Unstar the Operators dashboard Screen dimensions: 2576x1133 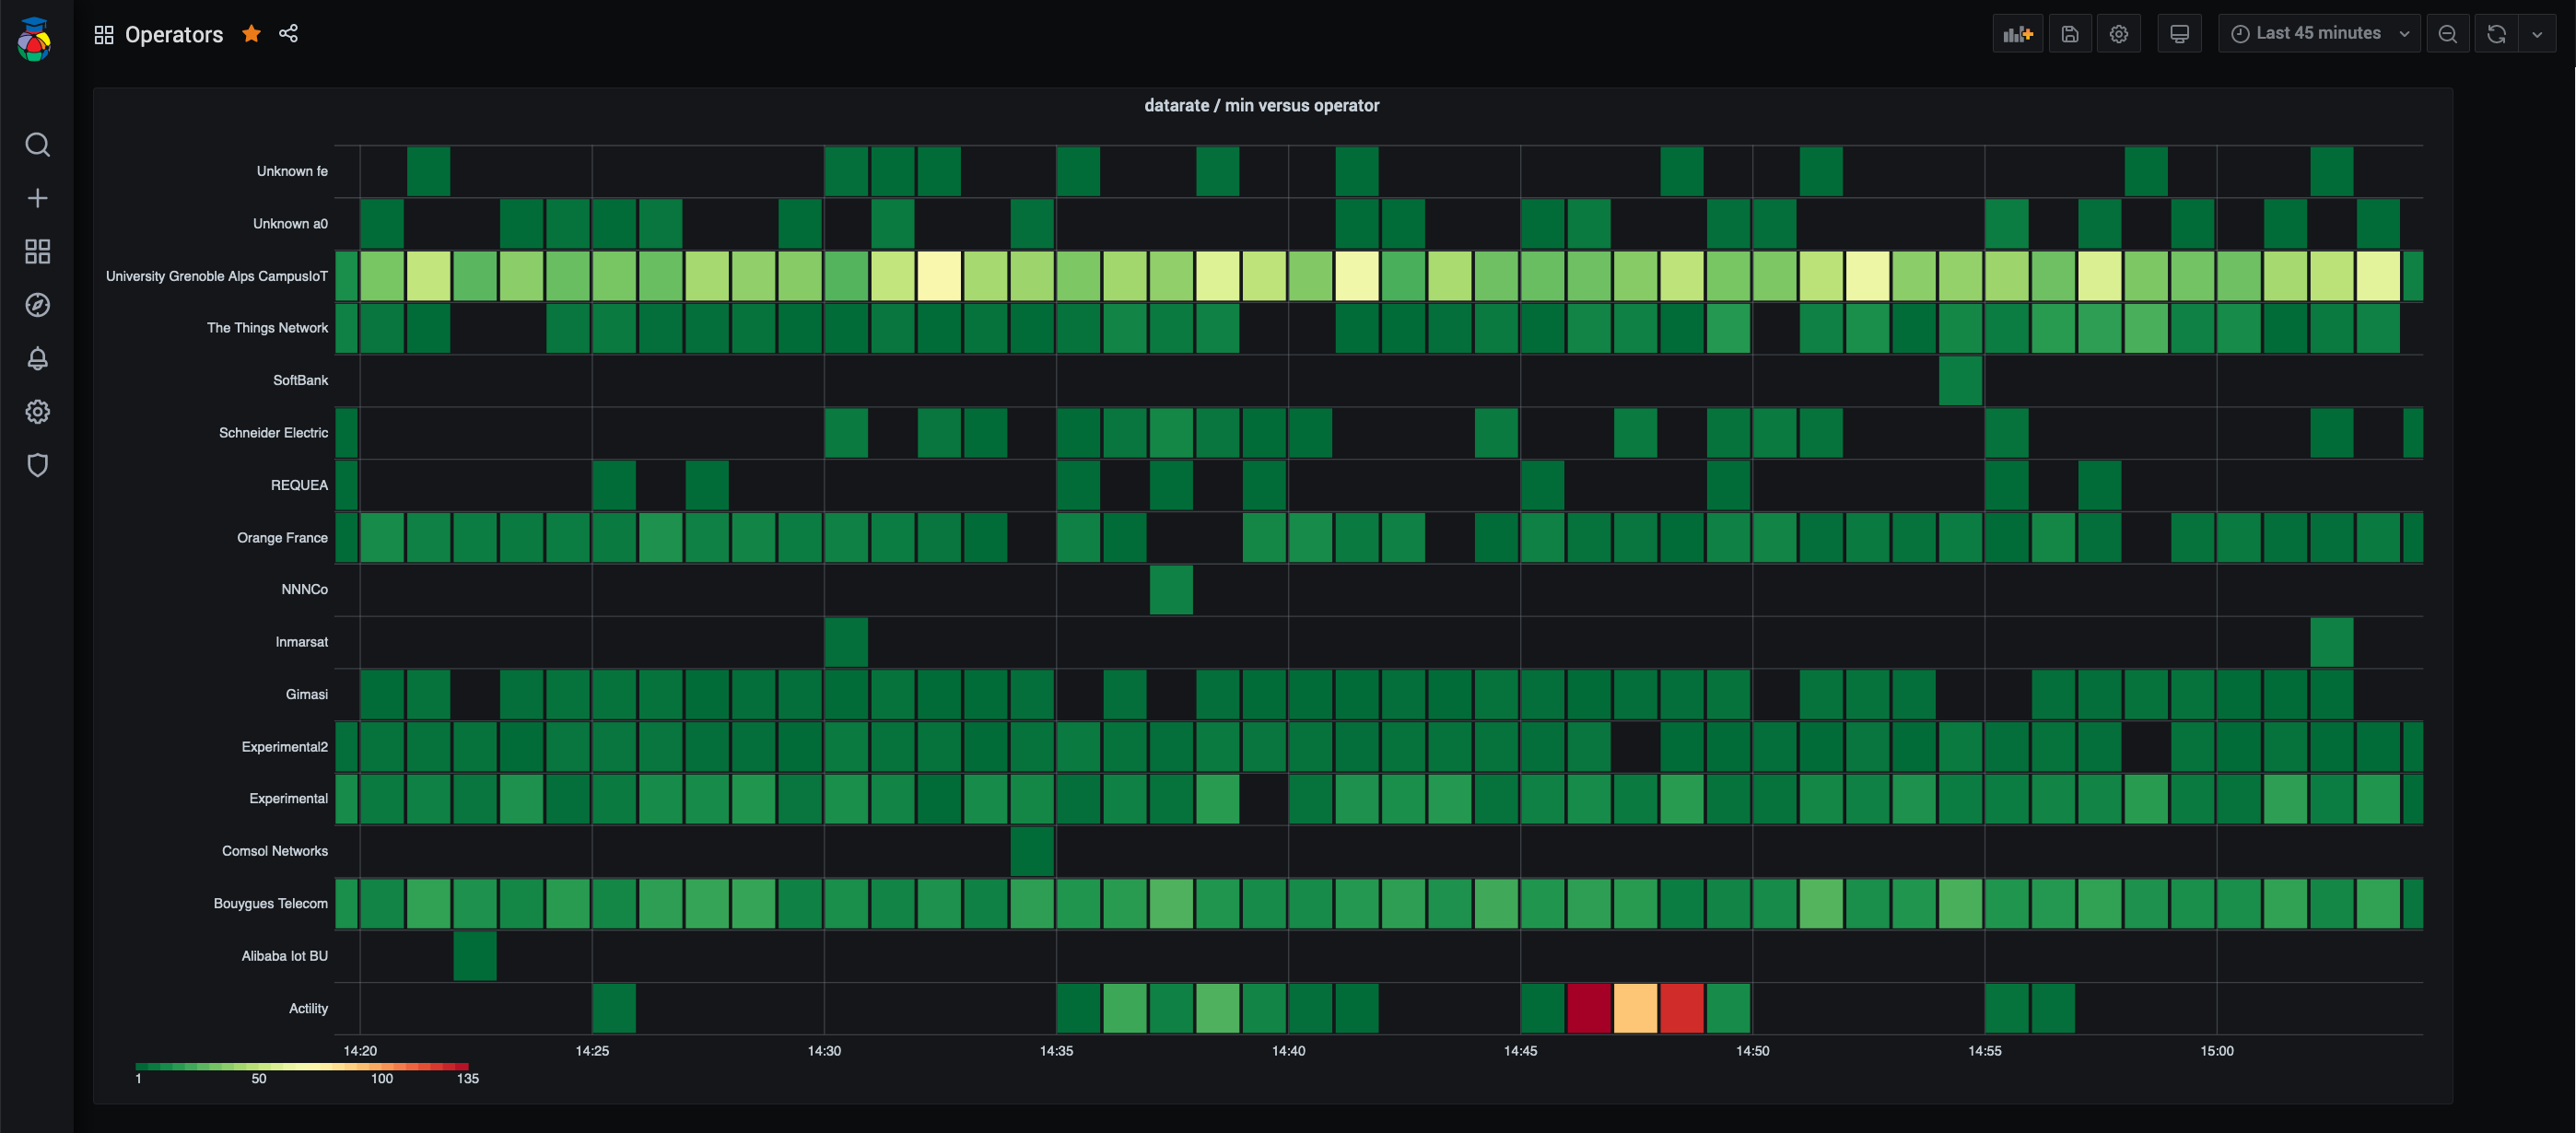coord(251,34)
